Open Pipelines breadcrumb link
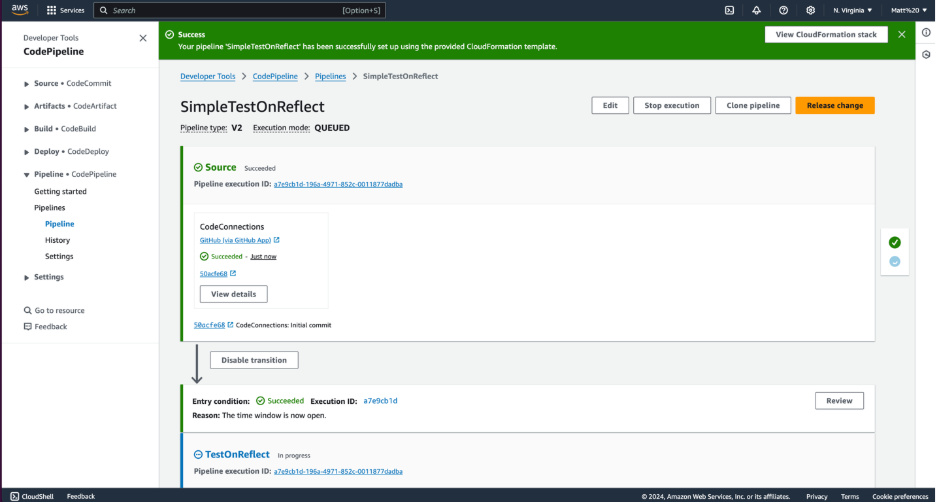936x502 pixels. 331,76
